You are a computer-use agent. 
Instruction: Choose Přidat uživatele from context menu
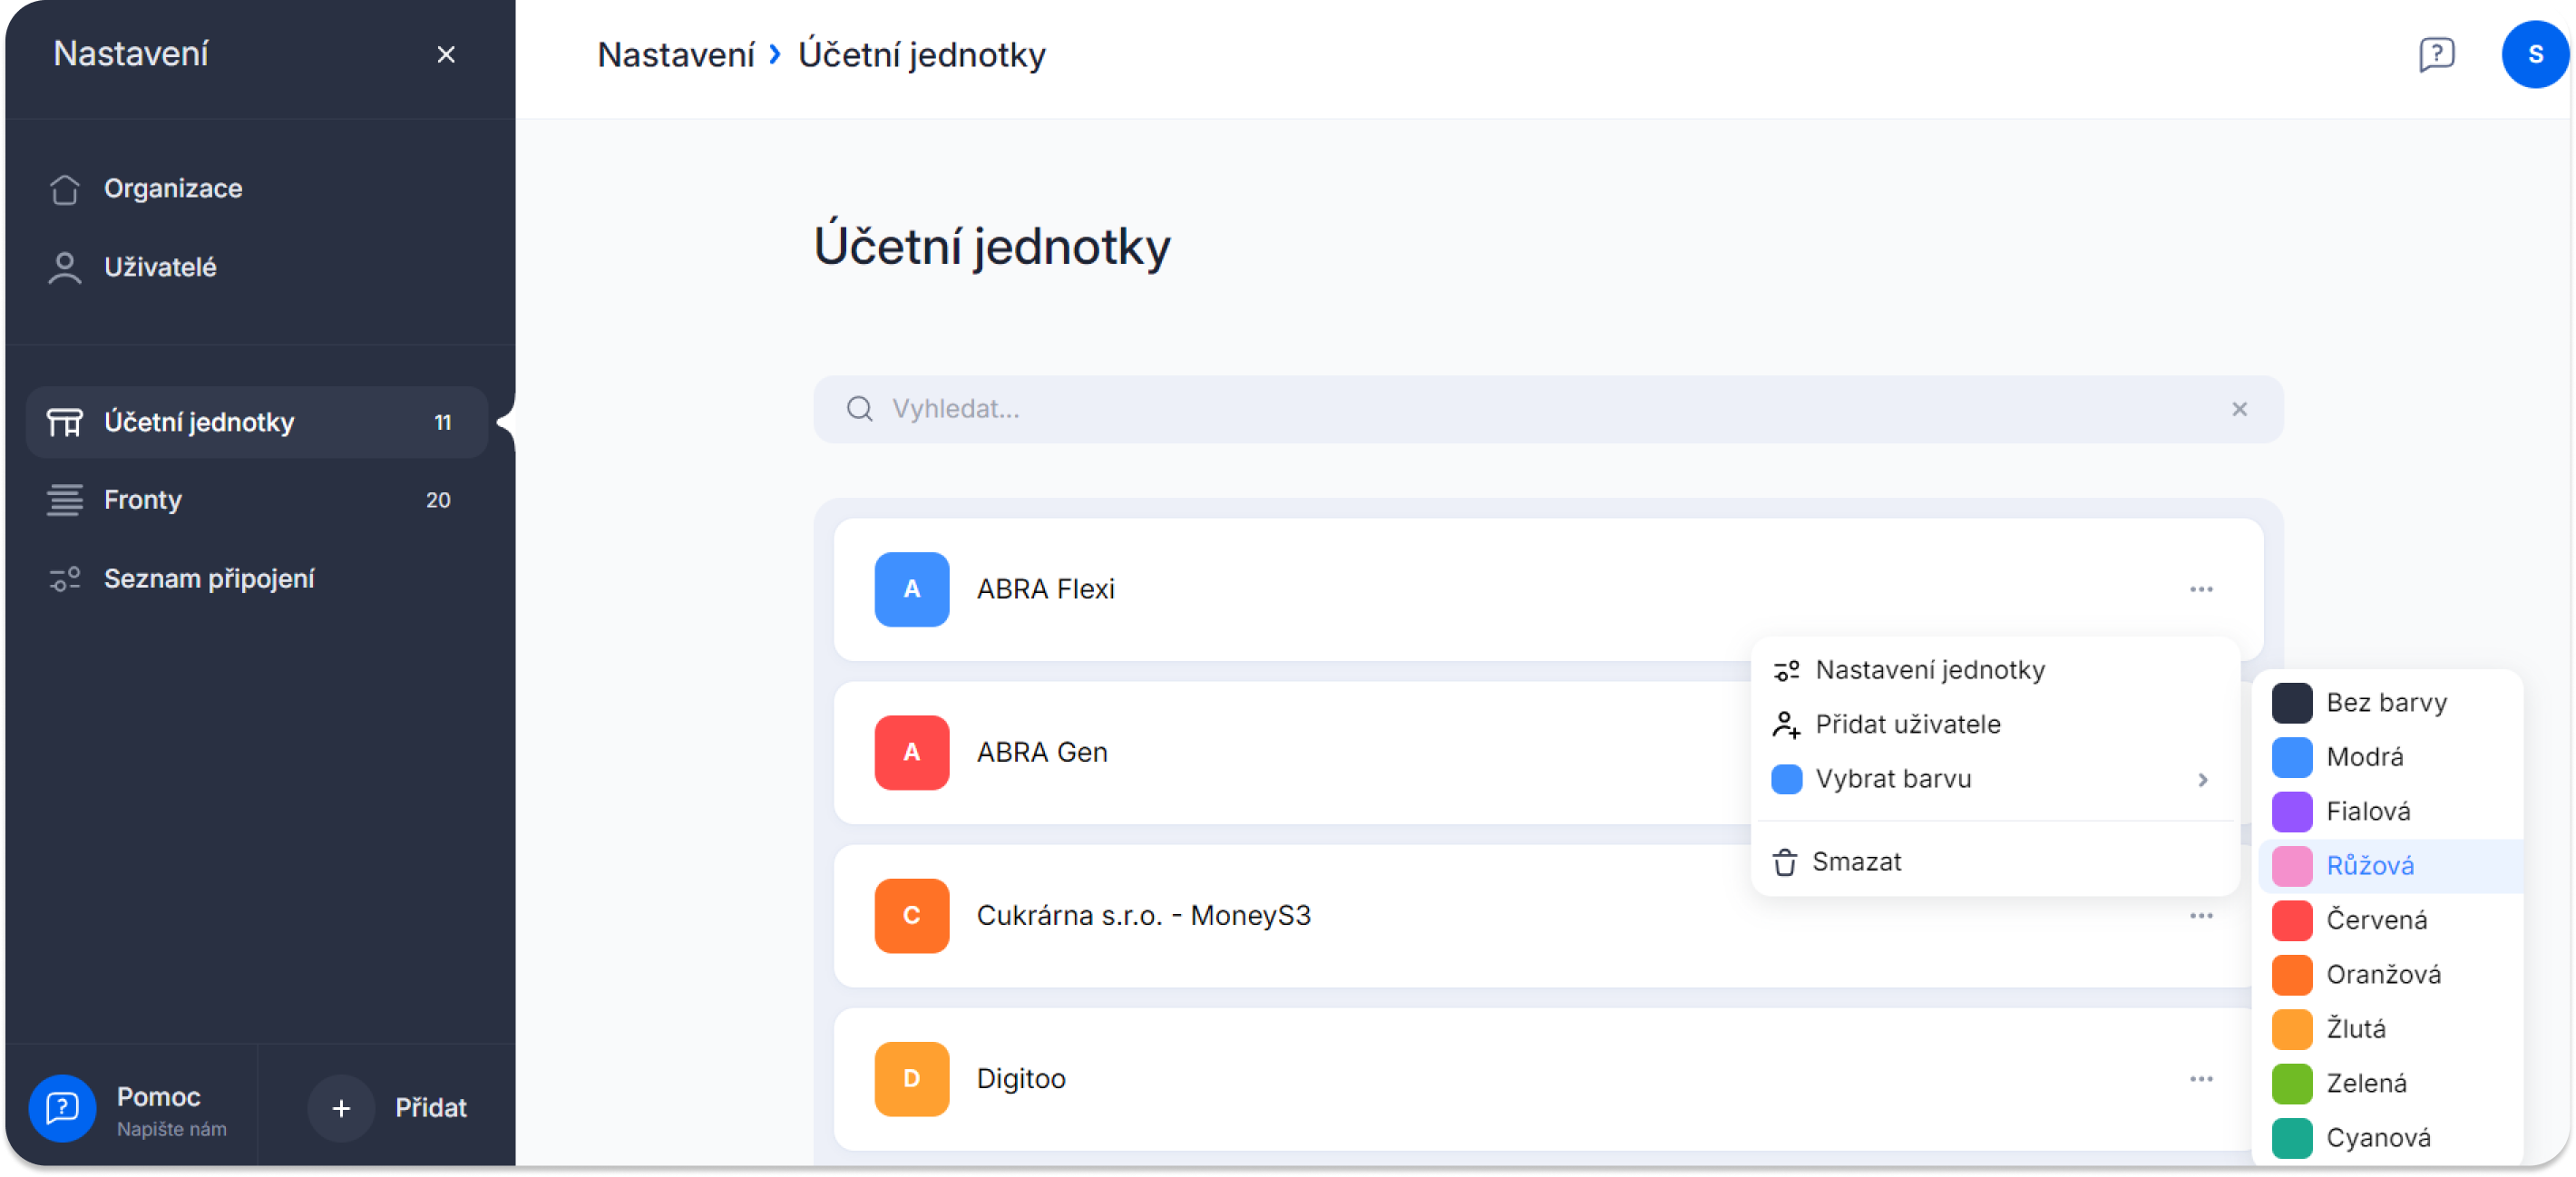(x=1995, y=724)
